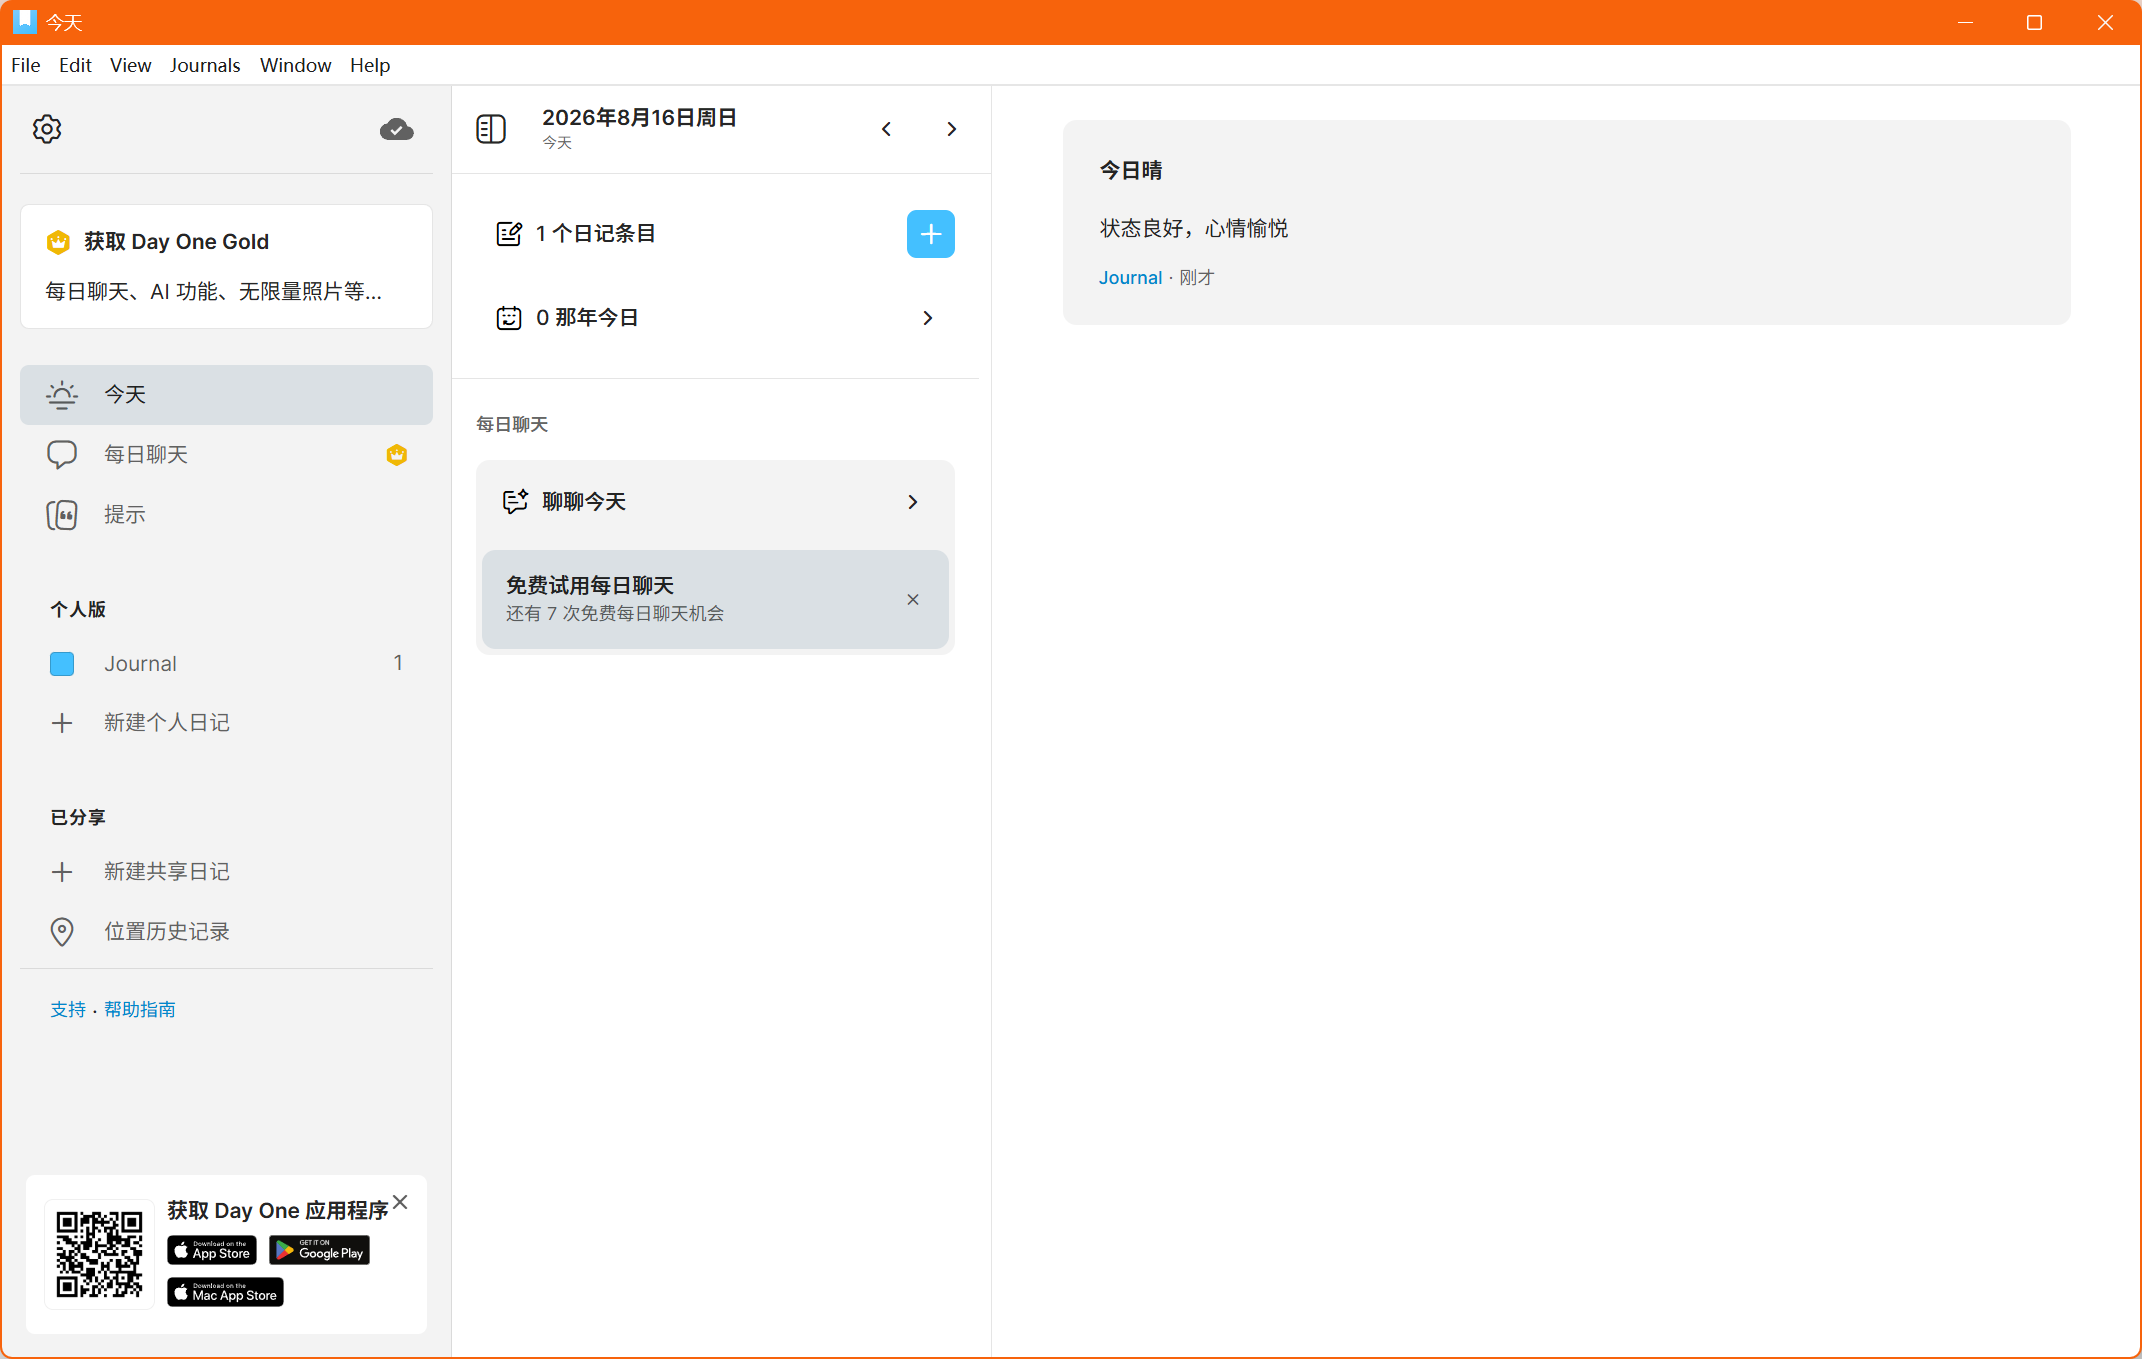The height and width of the screenshot is (1359, 2142).
Task: Click the Day One Gold crown icon
Action: tap(59, 242)
